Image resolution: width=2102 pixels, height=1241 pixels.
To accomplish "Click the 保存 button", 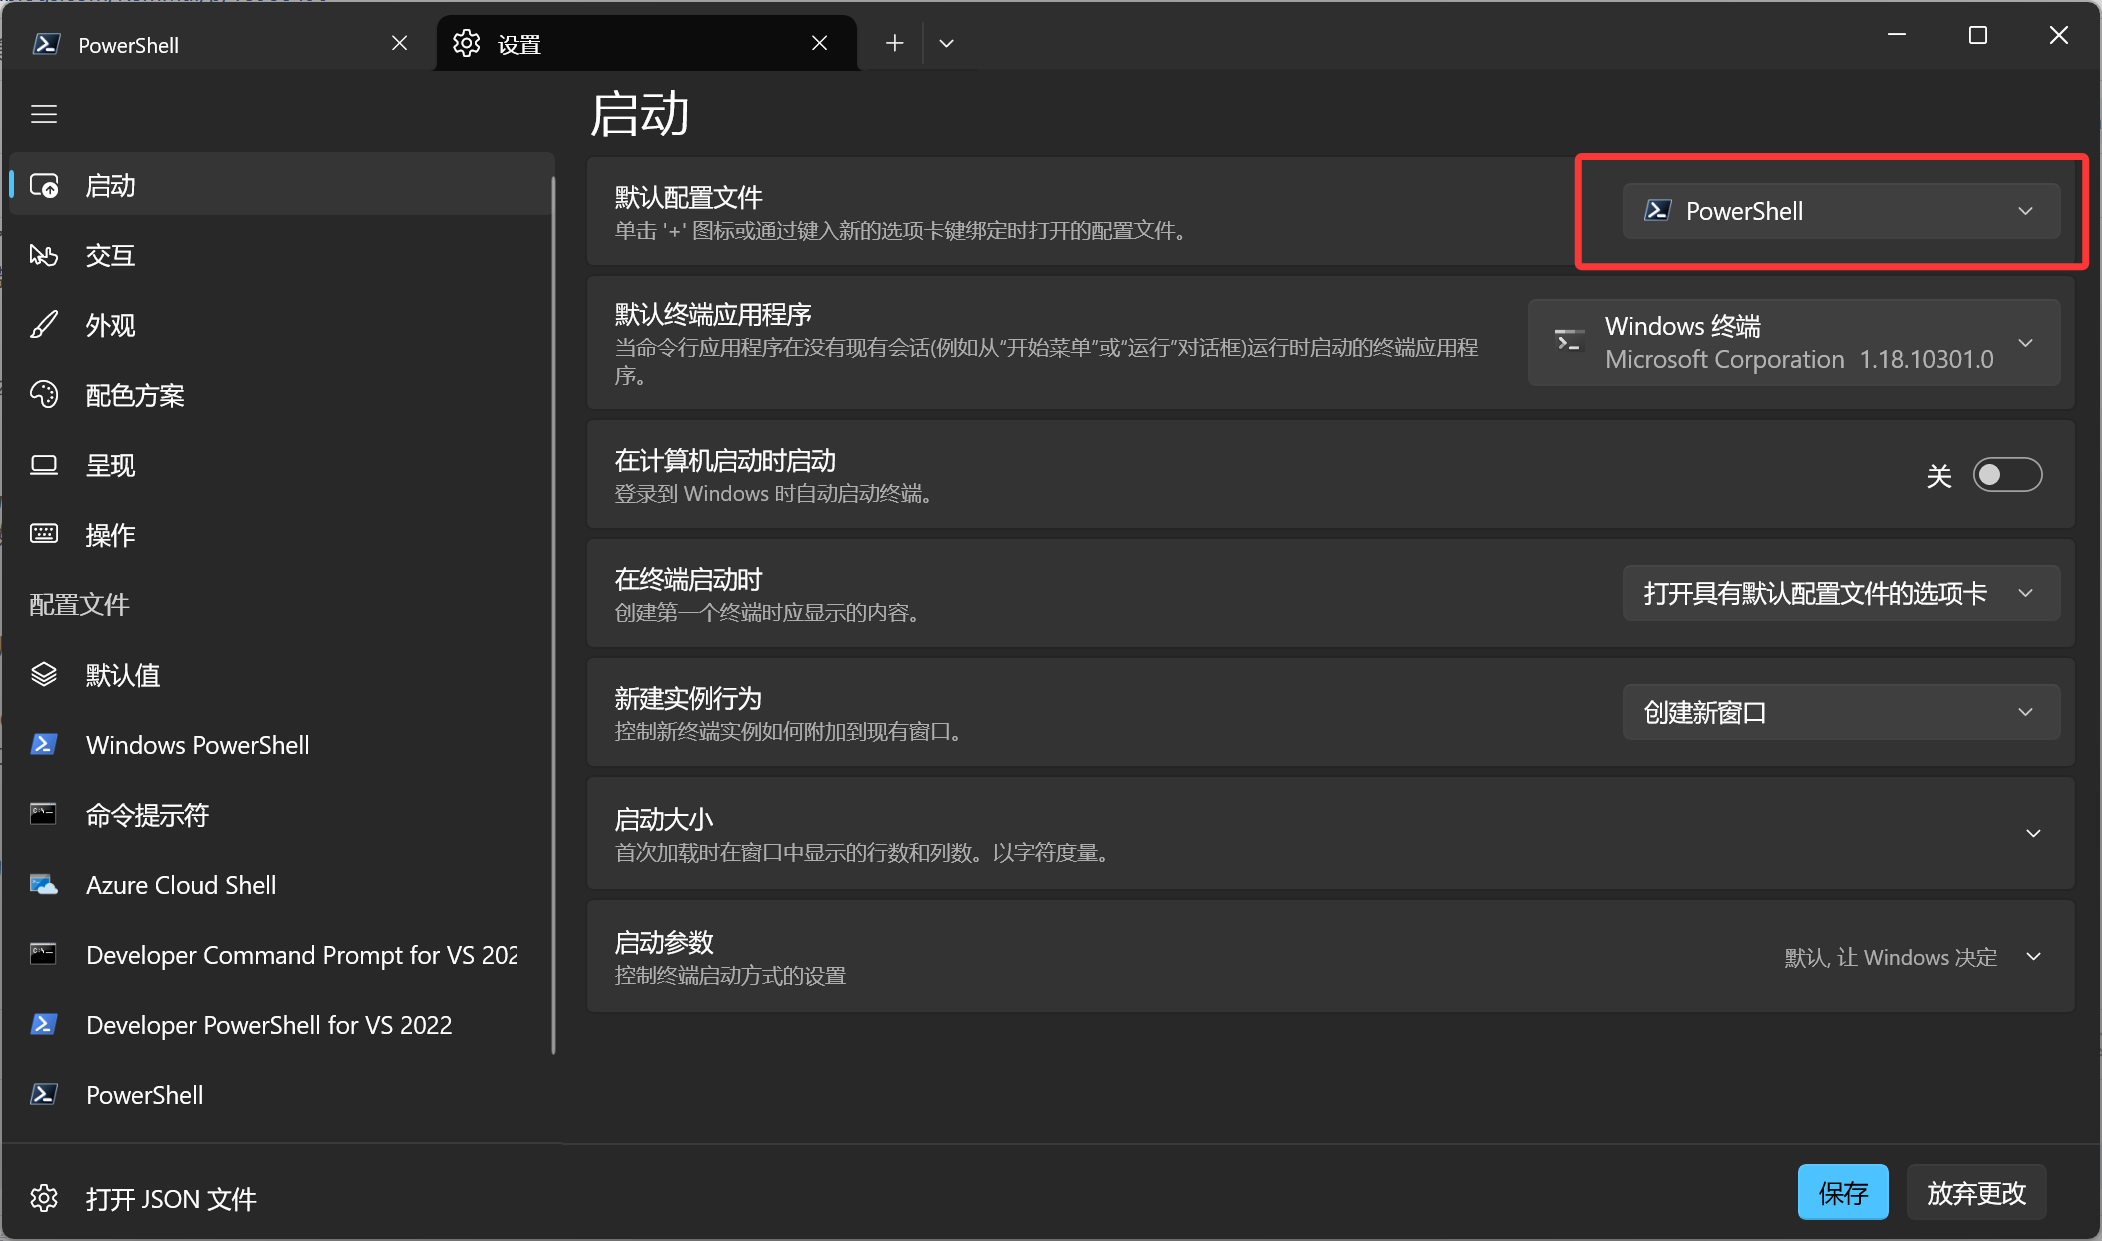I will pos(1842,1192).
